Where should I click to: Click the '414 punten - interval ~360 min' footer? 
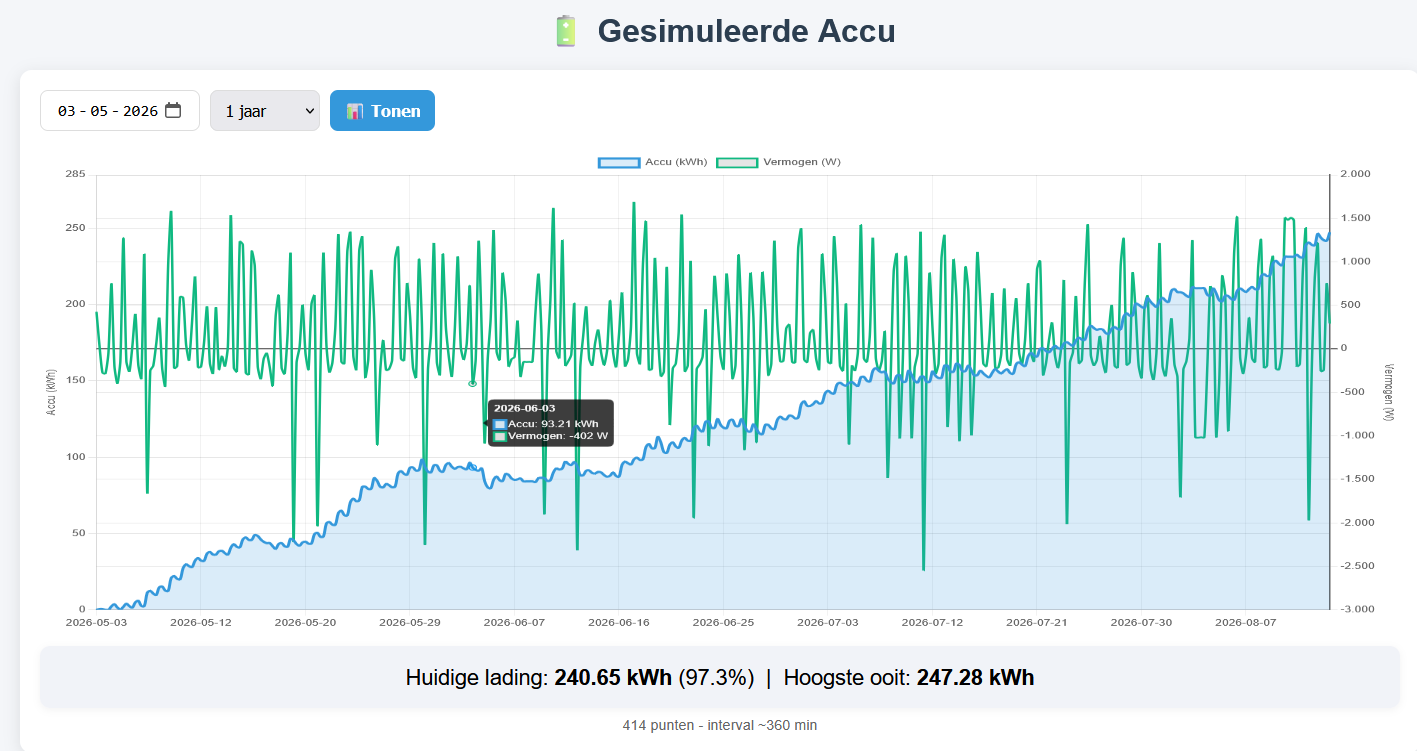point(720,725)
